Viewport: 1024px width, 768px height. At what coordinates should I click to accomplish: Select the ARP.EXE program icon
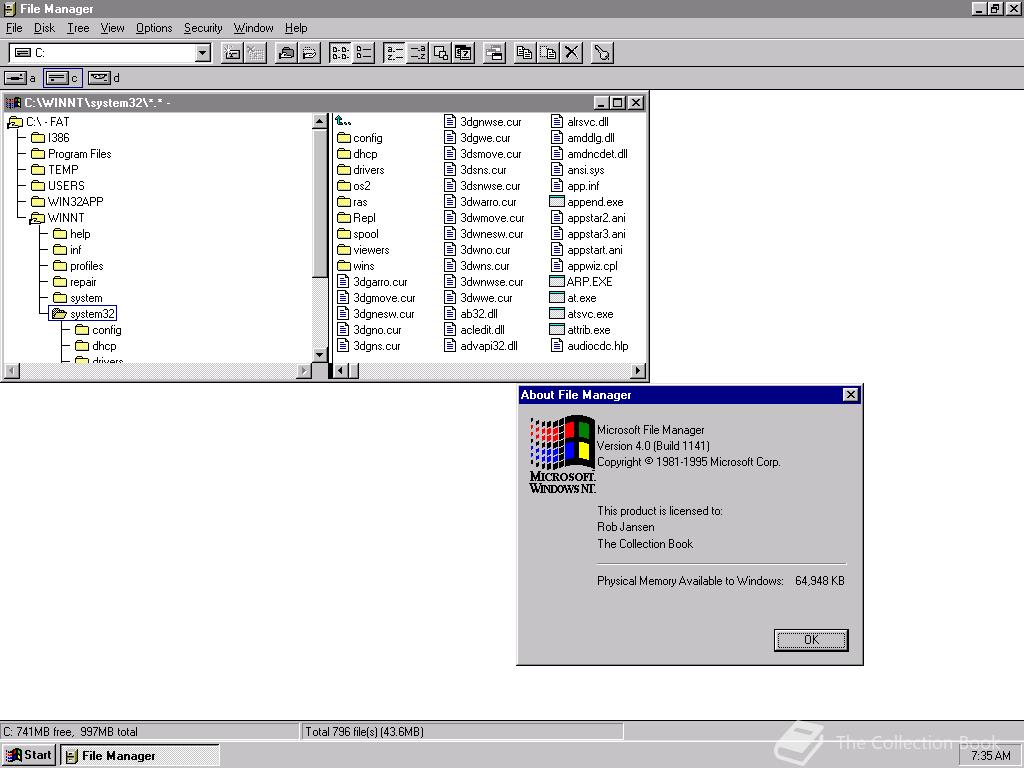coord(556,281)
